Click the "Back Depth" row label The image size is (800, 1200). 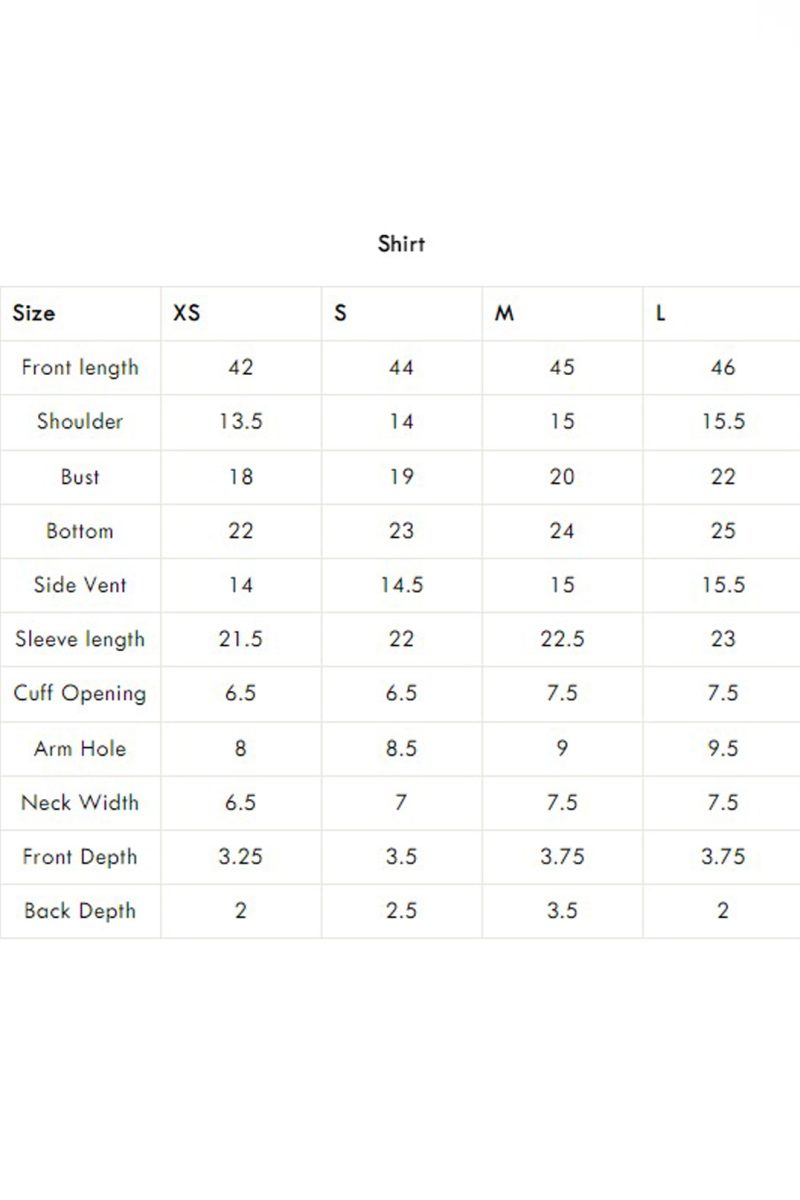[x=80, y=910]
